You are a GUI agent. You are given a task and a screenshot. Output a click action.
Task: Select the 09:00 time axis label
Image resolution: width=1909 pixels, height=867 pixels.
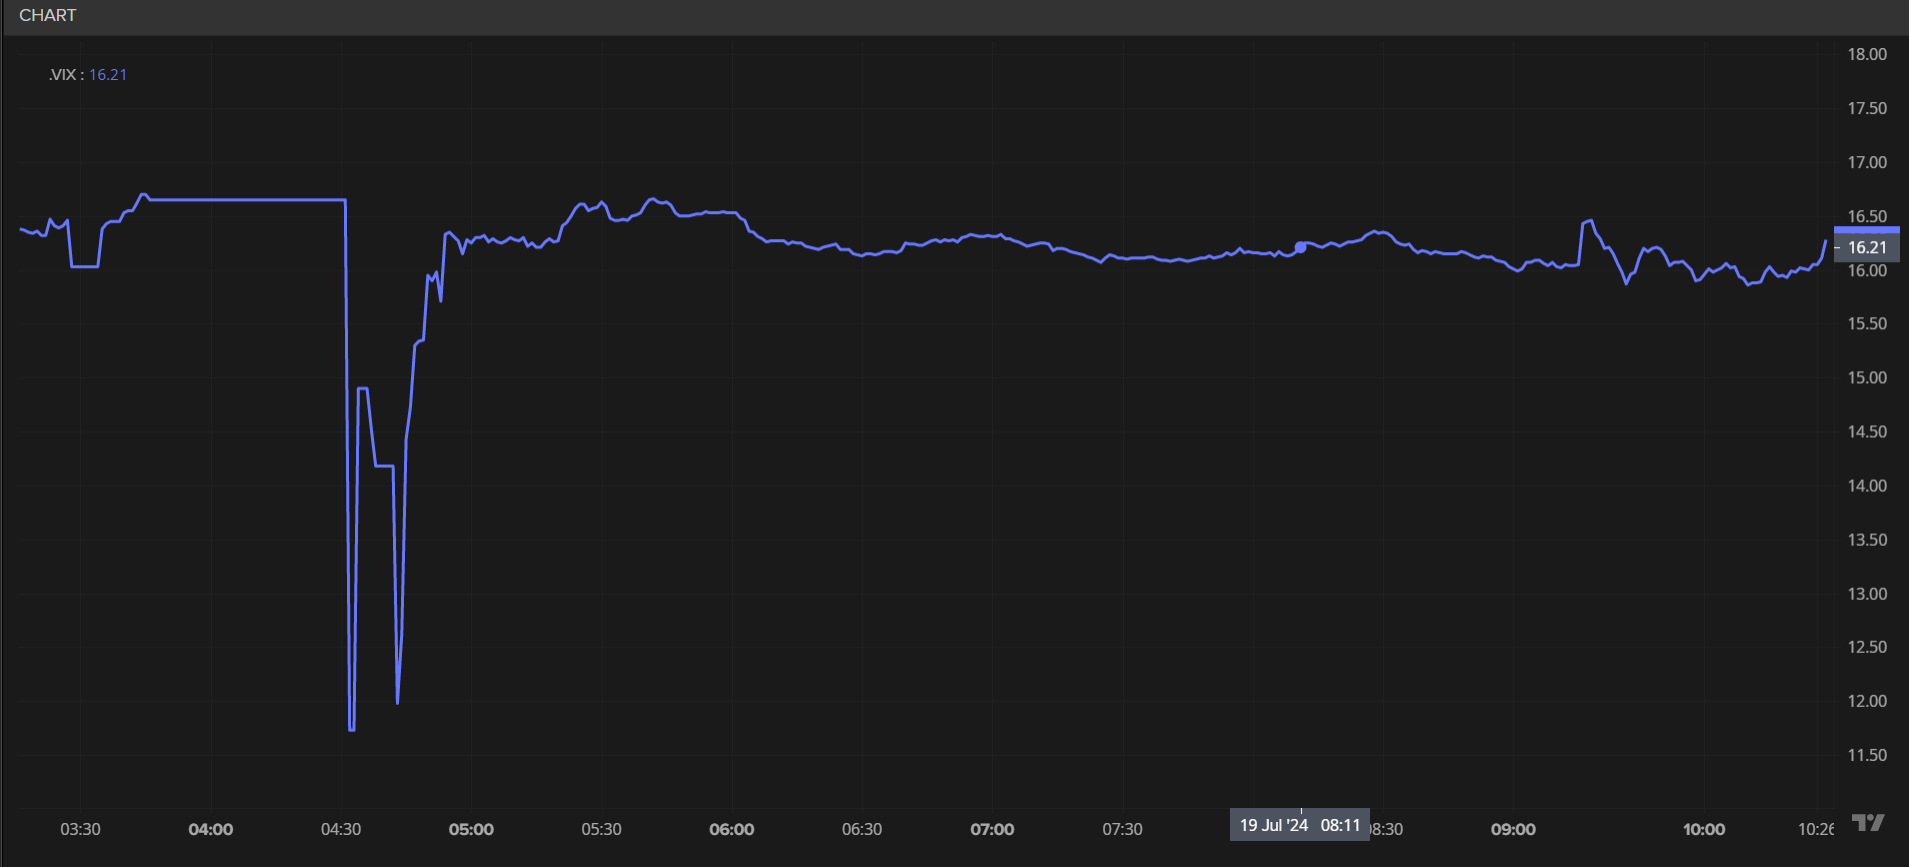[1513, 829]
